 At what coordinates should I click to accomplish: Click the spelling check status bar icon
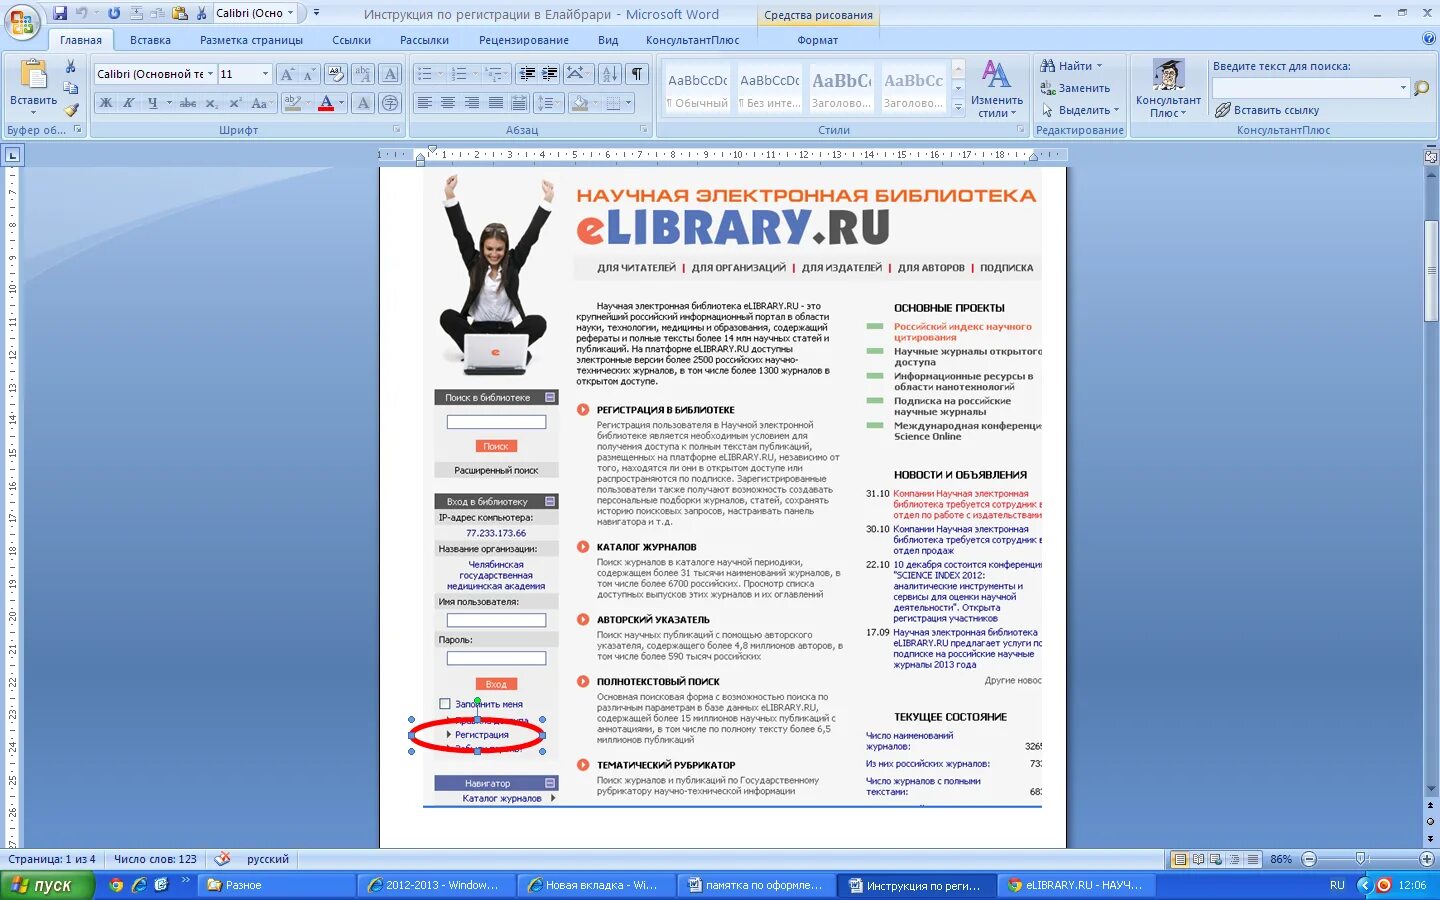point(223,859)
